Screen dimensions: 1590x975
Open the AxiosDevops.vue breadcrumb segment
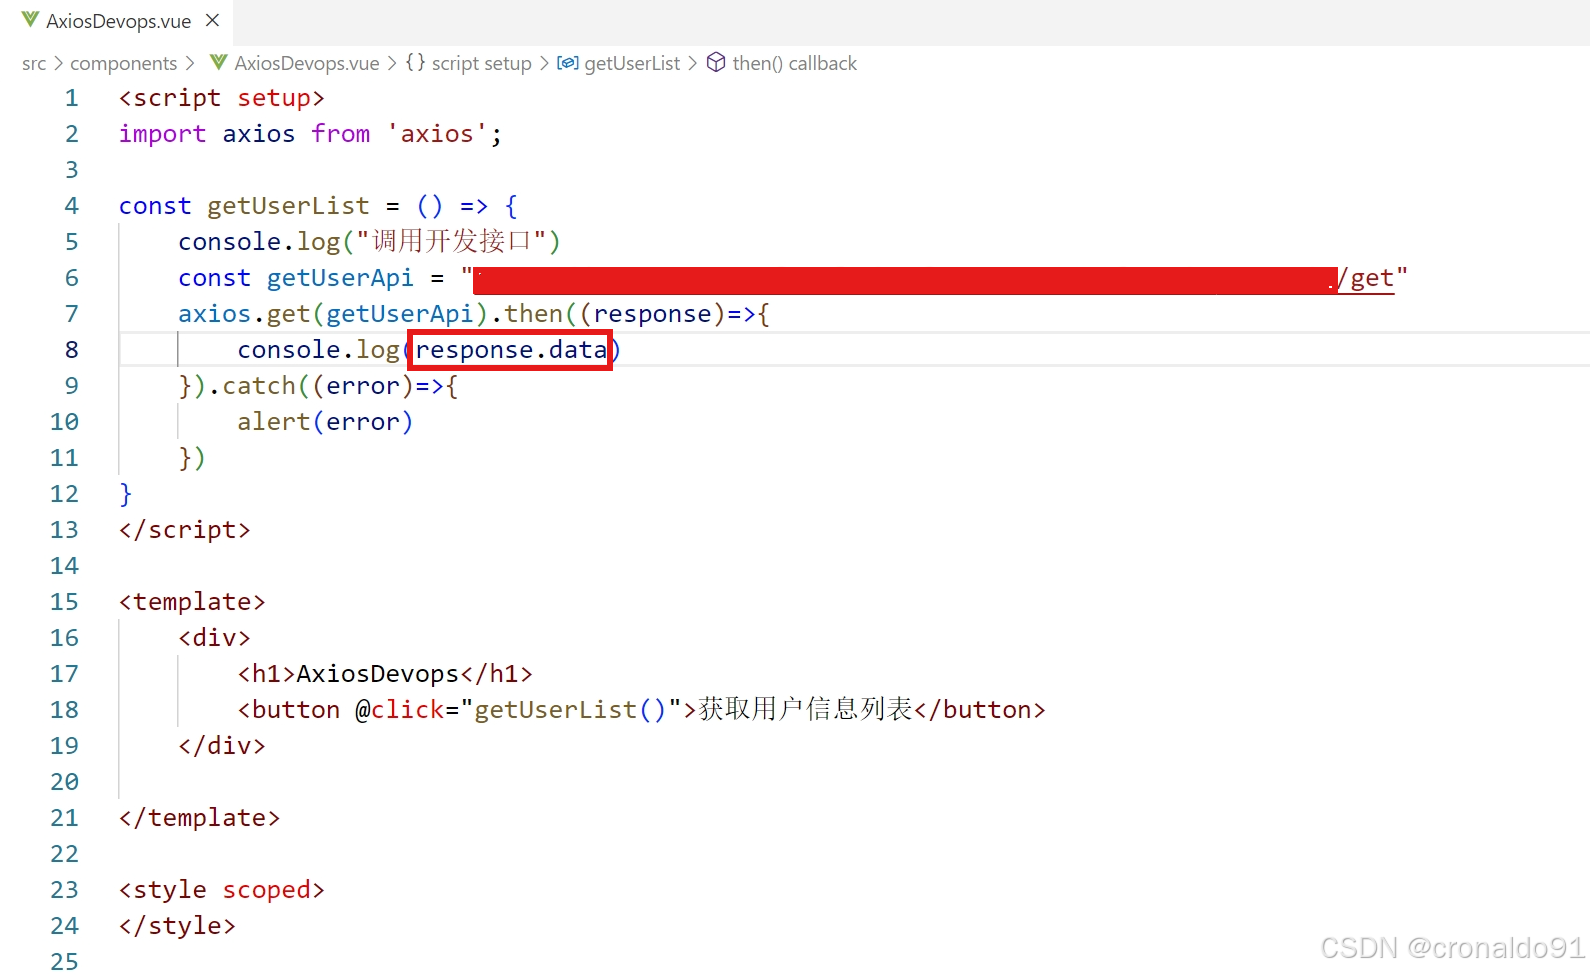pos(307,63)
